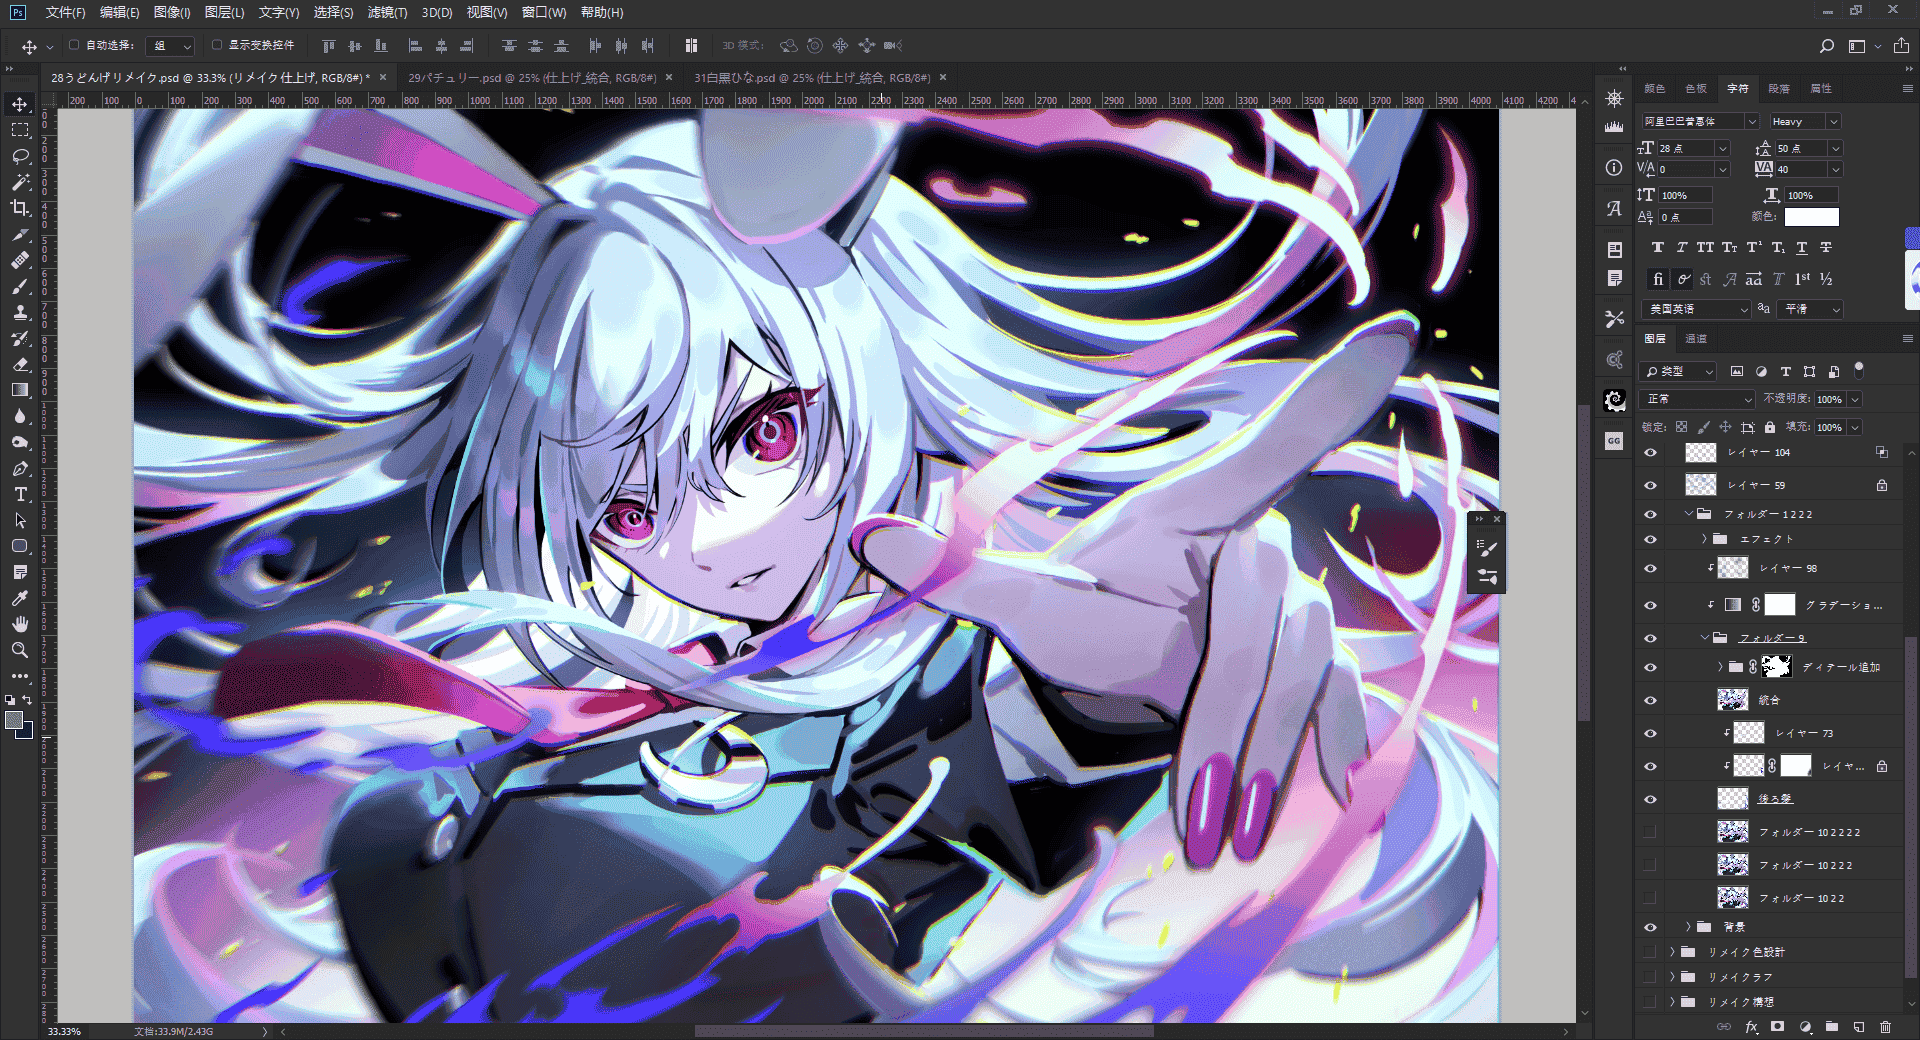The width and height of the screenshot is (1920, 1040).
Task: Expand the 背景 layer group
Action: [x=1688, y=927]
